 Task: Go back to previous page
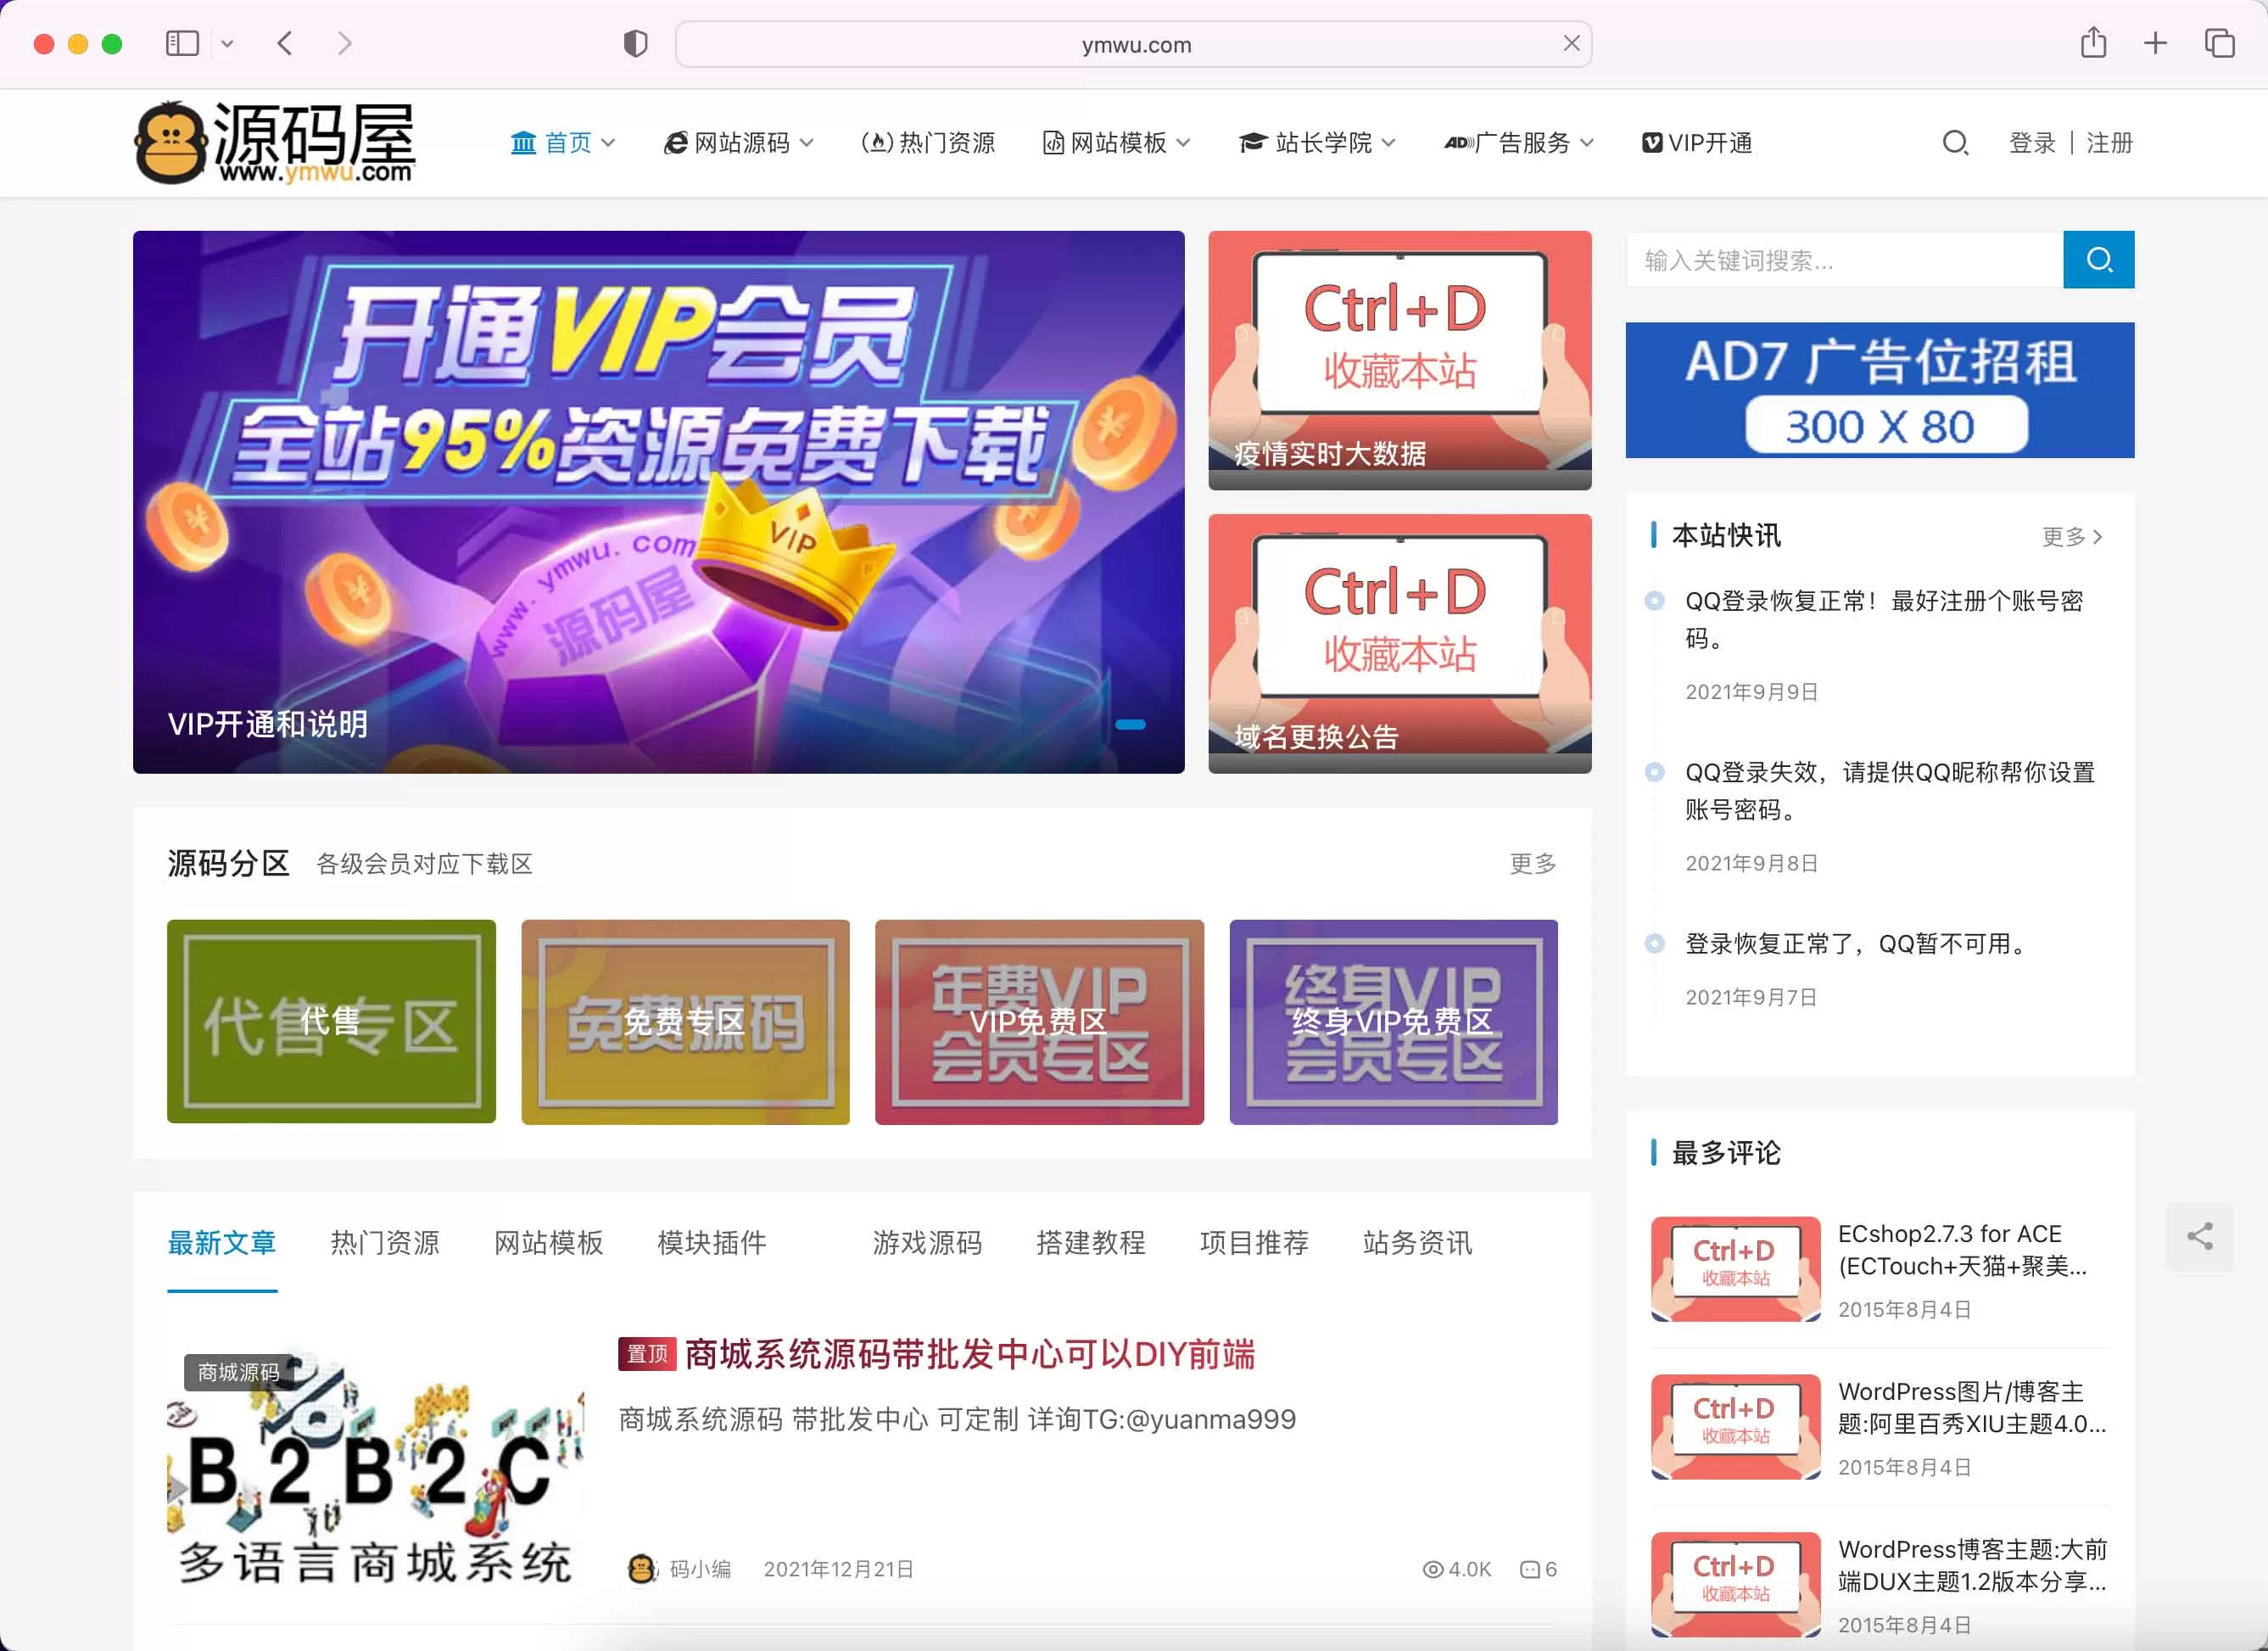pyautogui.click(x=285, y=43)
